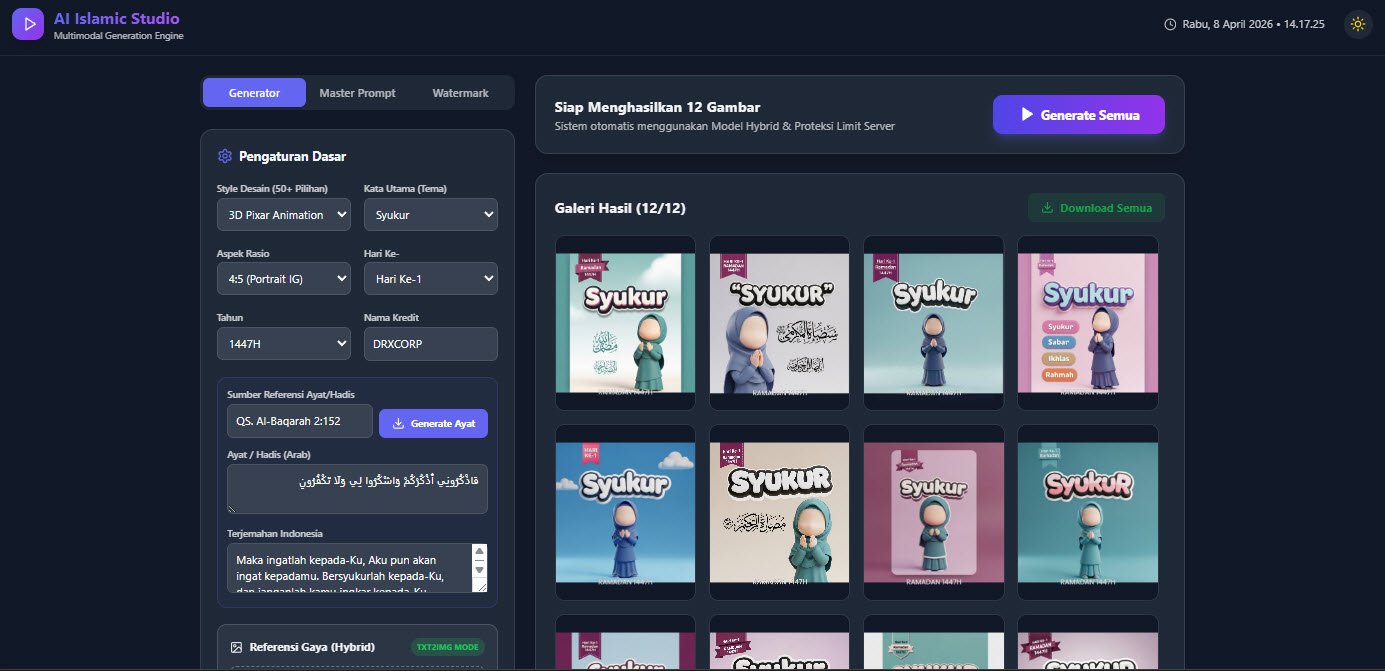This screenshot has height=671, width=1385.
Task: Click the Sumber Referensi Ayat/Hadis field
Action: [x=300, y=421]
